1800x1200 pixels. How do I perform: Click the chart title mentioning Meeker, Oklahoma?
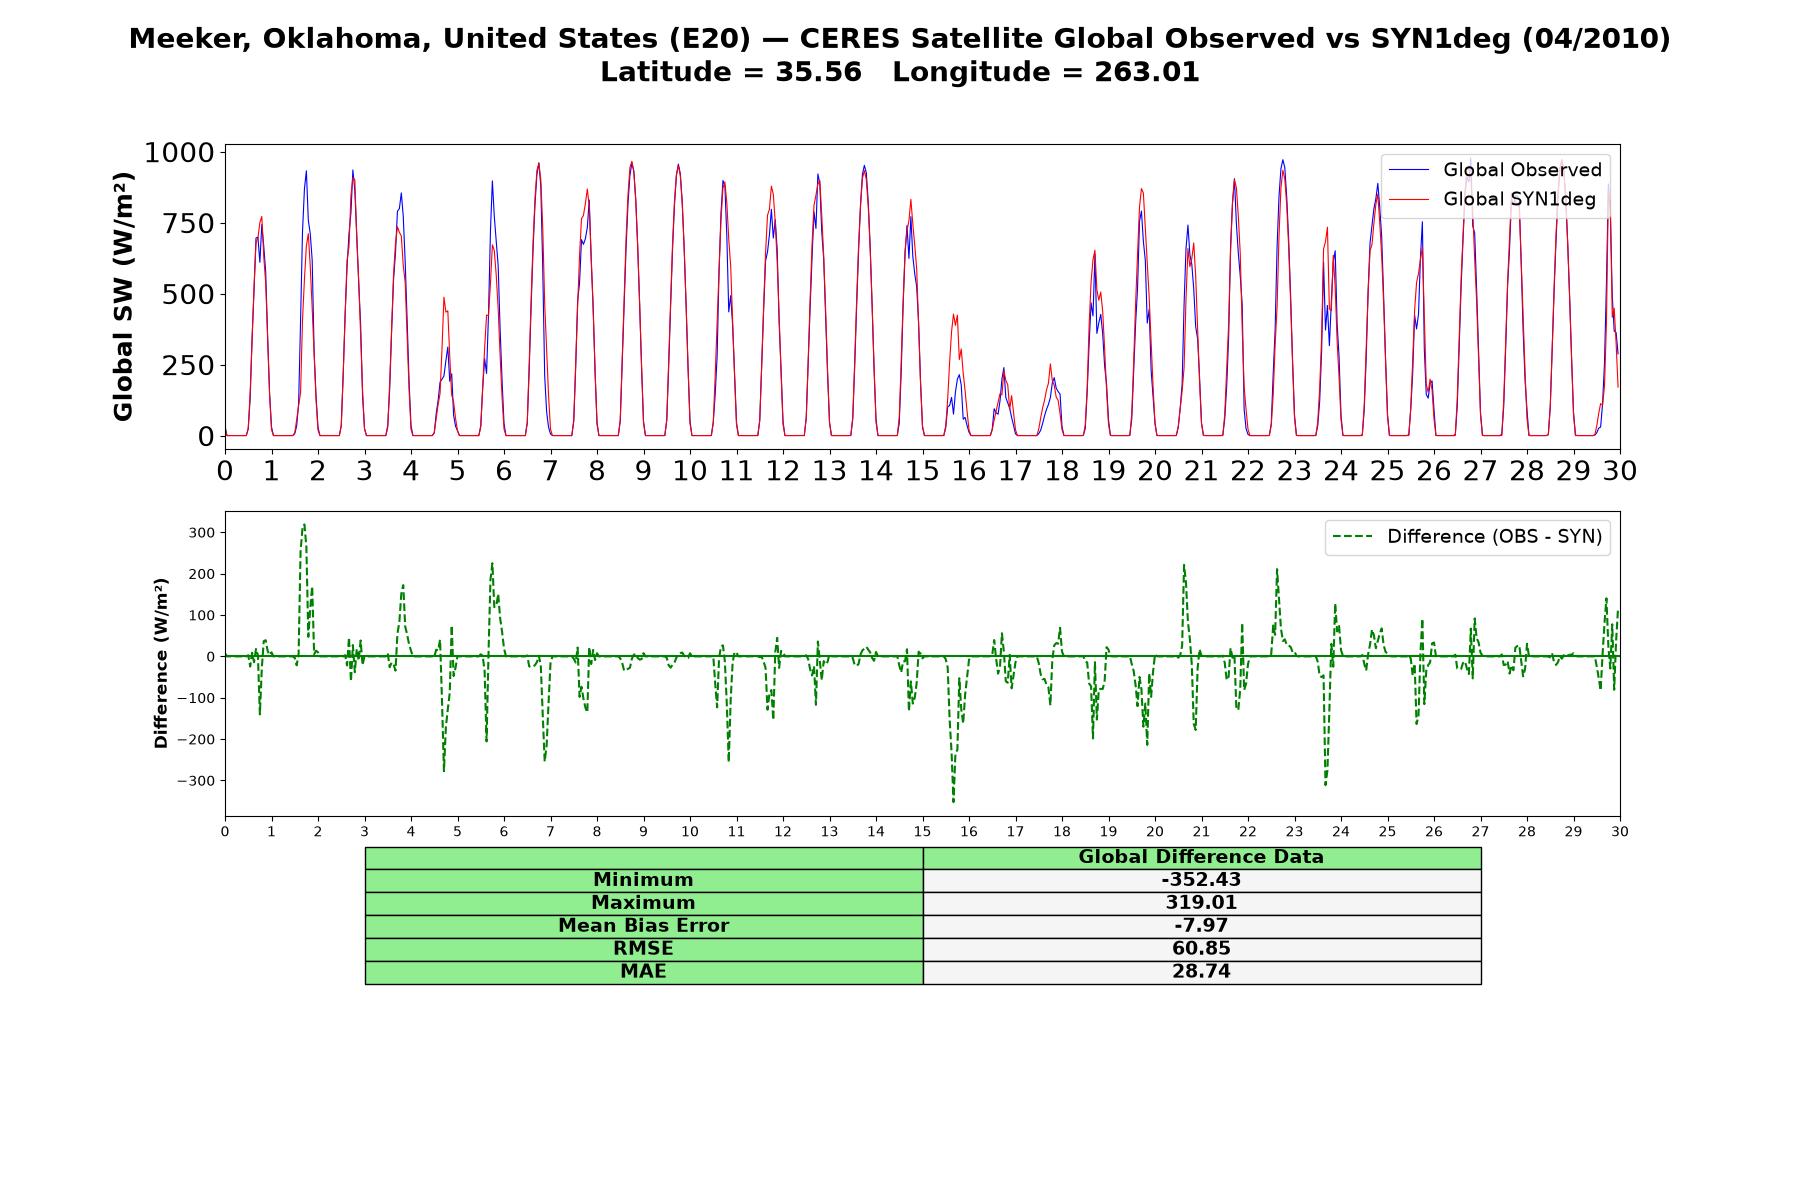tap(900, 39)
